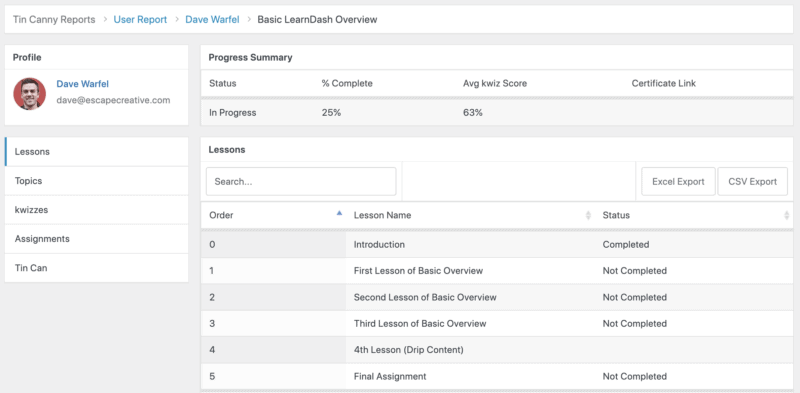Click the Lesson Name column header
Image resolution: width=800 pixels, height=393 pixels.
pyautogui.click(x=470, y=215)
